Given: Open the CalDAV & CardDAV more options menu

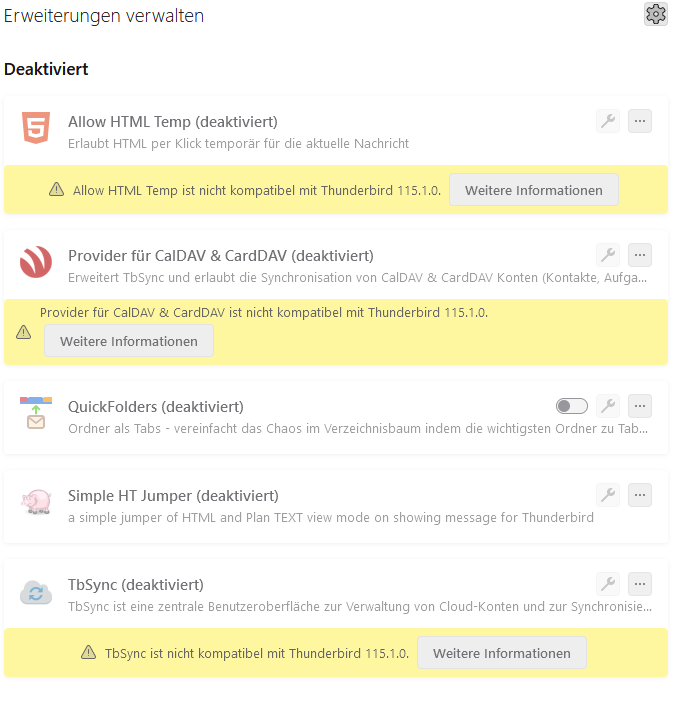Looking at the screenshot, I should tap(640, 255).
